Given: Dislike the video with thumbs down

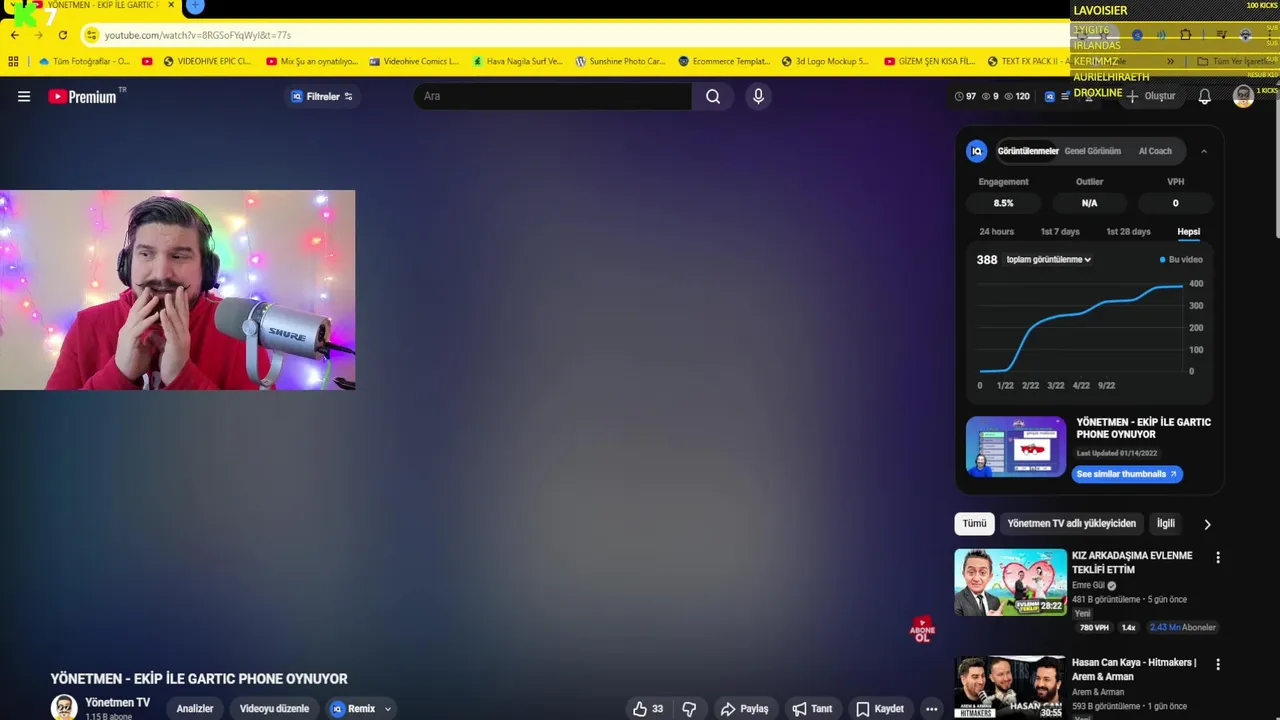Looking at the screenshot, I should point(689,709).
